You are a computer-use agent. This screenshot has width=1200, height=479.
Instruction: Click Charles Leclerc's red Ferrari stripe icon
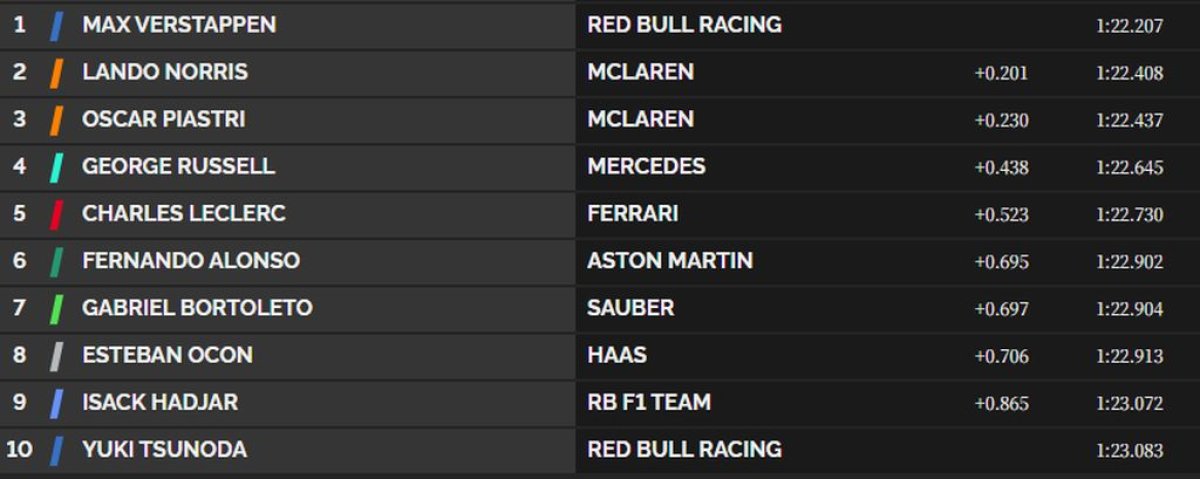click(57, 213)
